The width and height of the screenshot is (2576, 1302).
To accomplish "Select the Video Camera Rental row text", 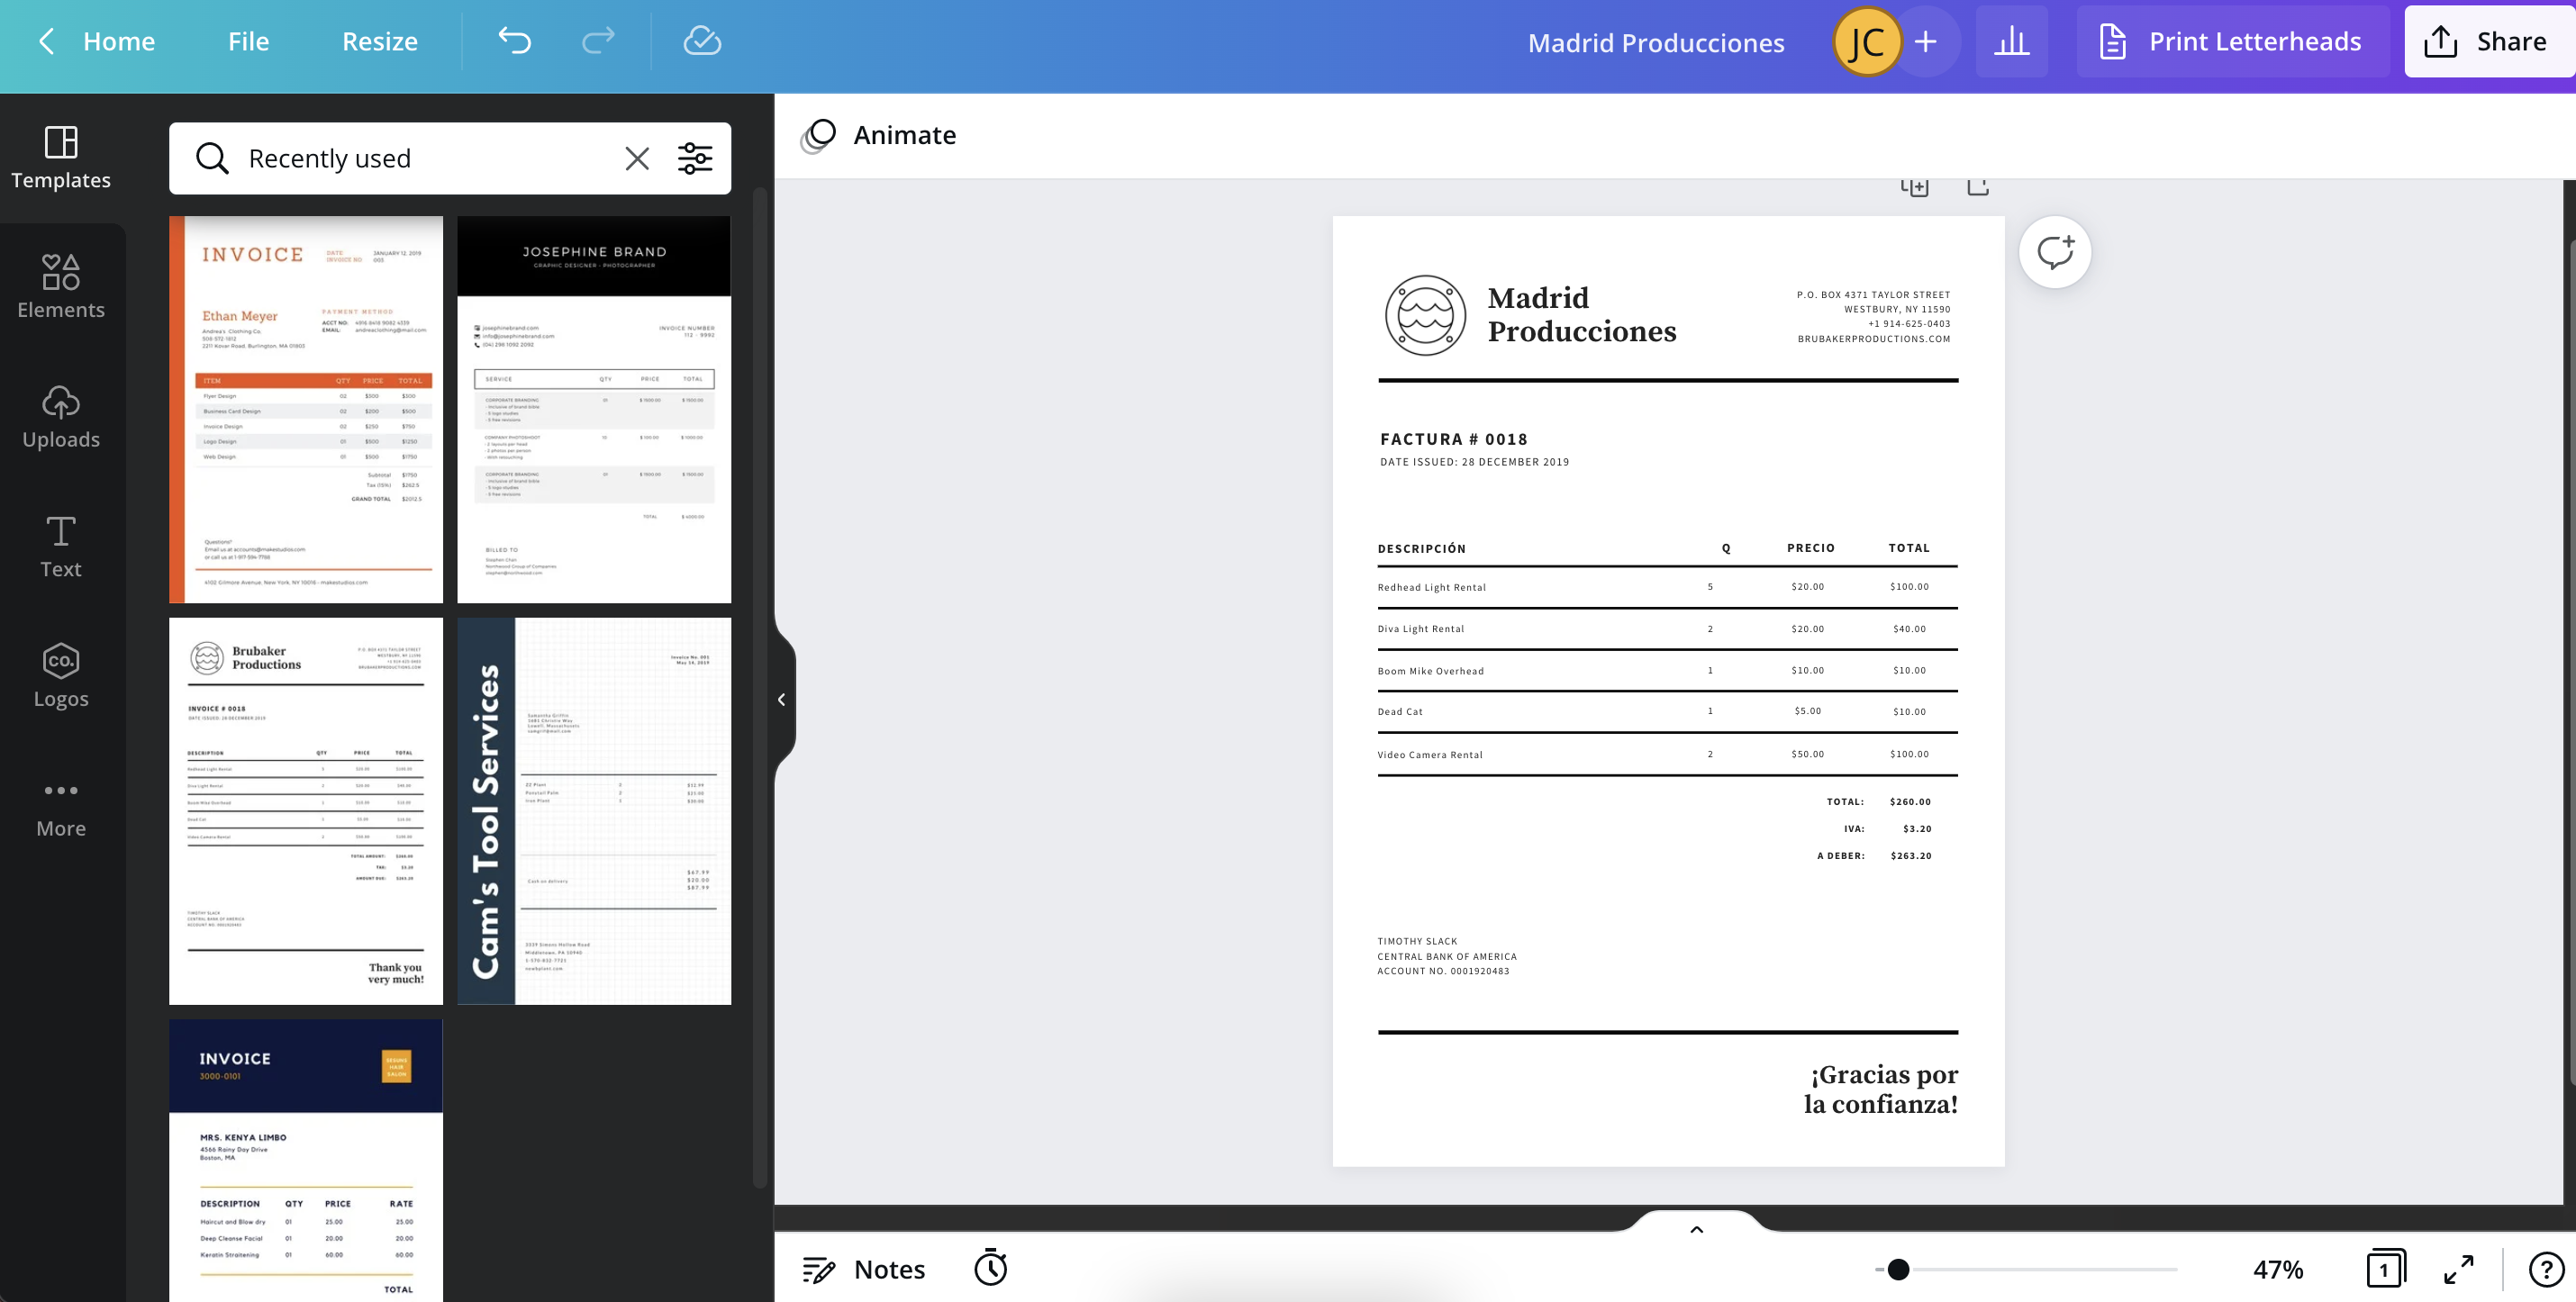I will (x=1430, y=755).
